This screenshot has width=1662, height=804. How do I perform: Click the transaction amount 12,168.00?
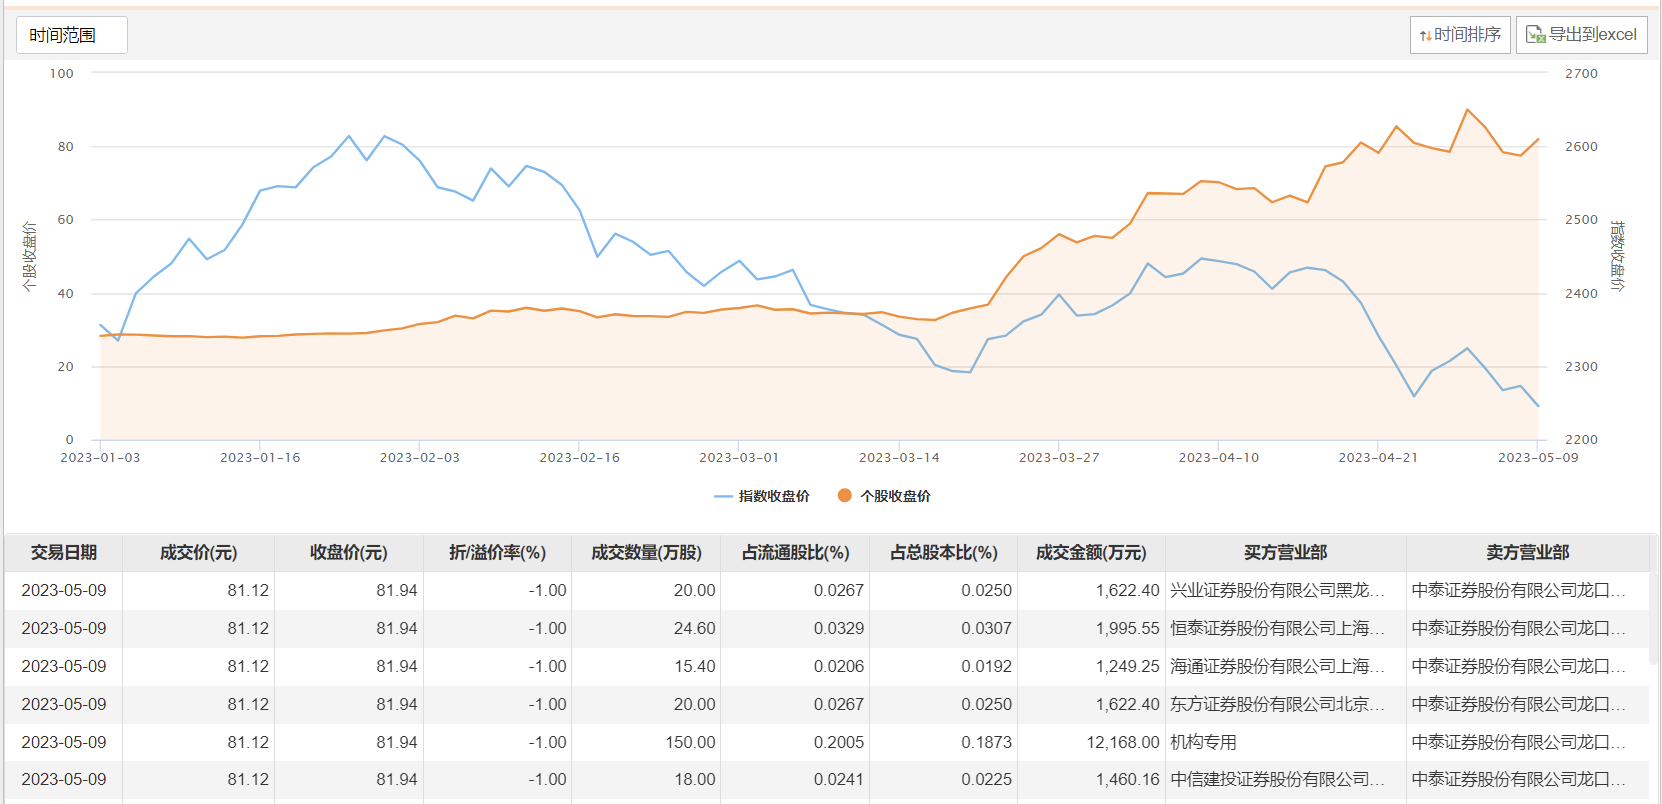pyautogui.click(x=1123, y=743)
